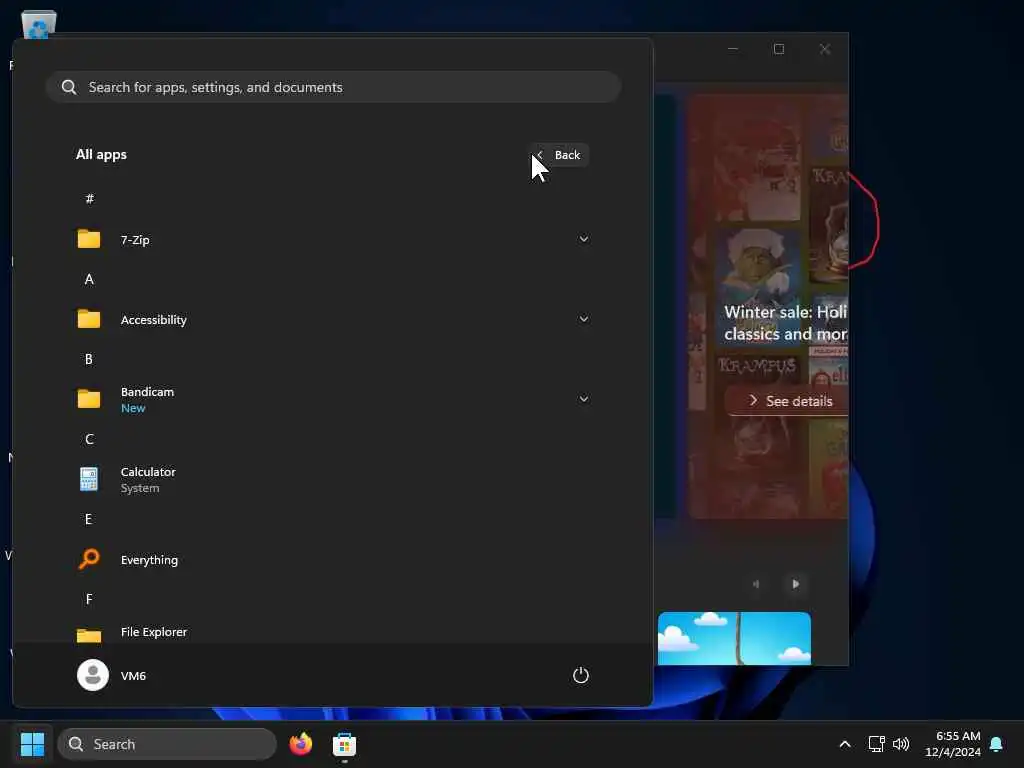Expand the 7-Zip folder chevron
The width and height of the screenshot is (1024, 768).
584,239
